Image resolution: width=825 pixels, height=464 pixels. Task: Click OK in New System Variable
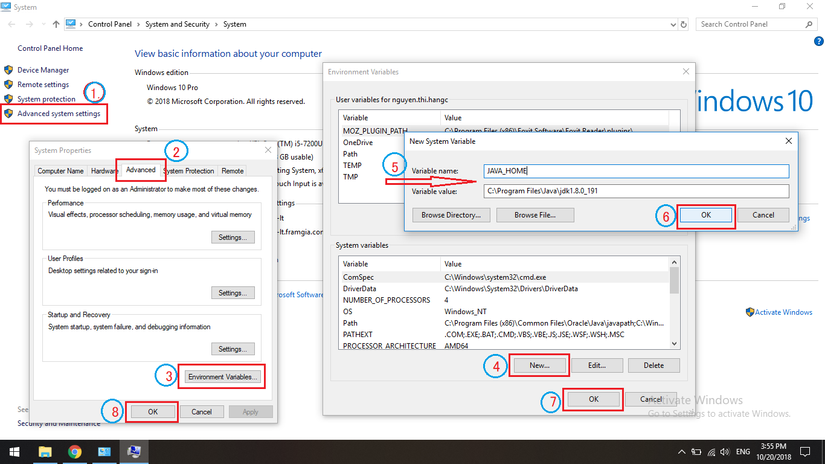pyautogui.click(x=706, y=215)
